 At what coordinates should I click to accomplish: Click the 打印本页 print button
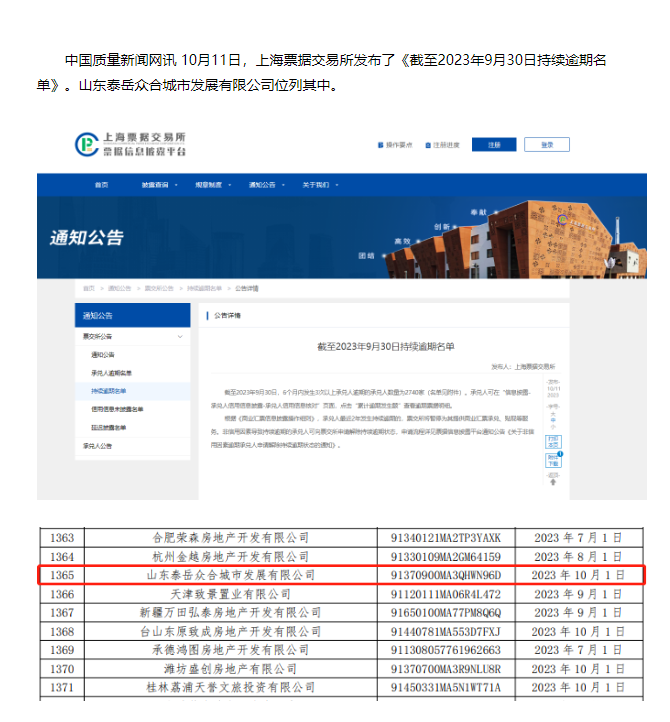(553, 442)
